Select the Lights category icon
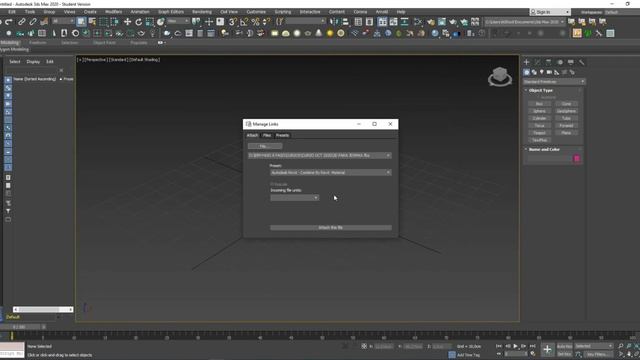Screen dimensions: 640x360 [542, 72]
